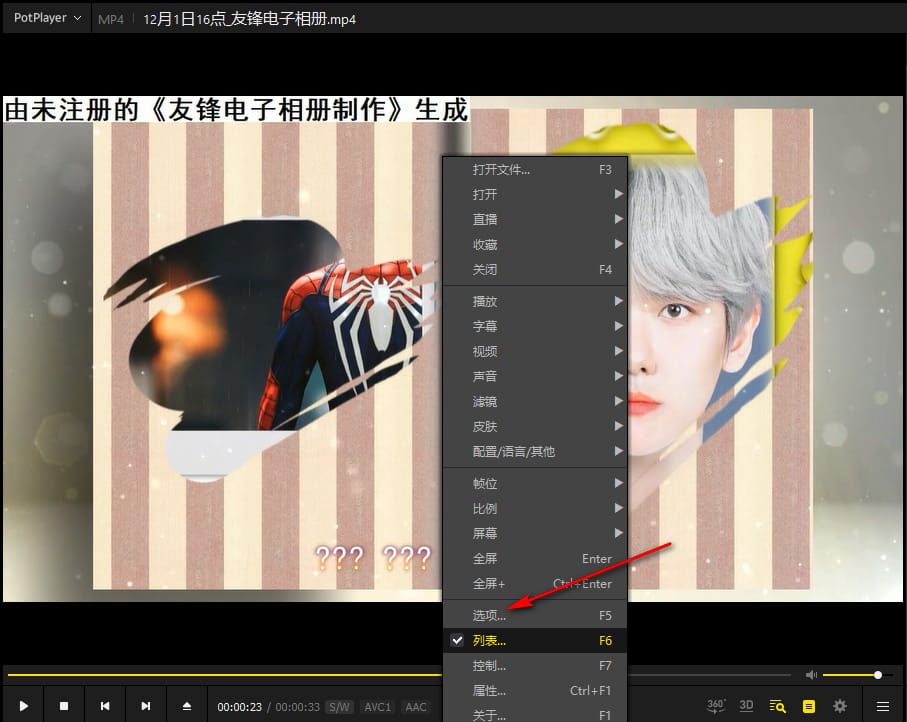907x722 pixels.
Task: Expand the 声音 submenu
Action: [535, 376]
